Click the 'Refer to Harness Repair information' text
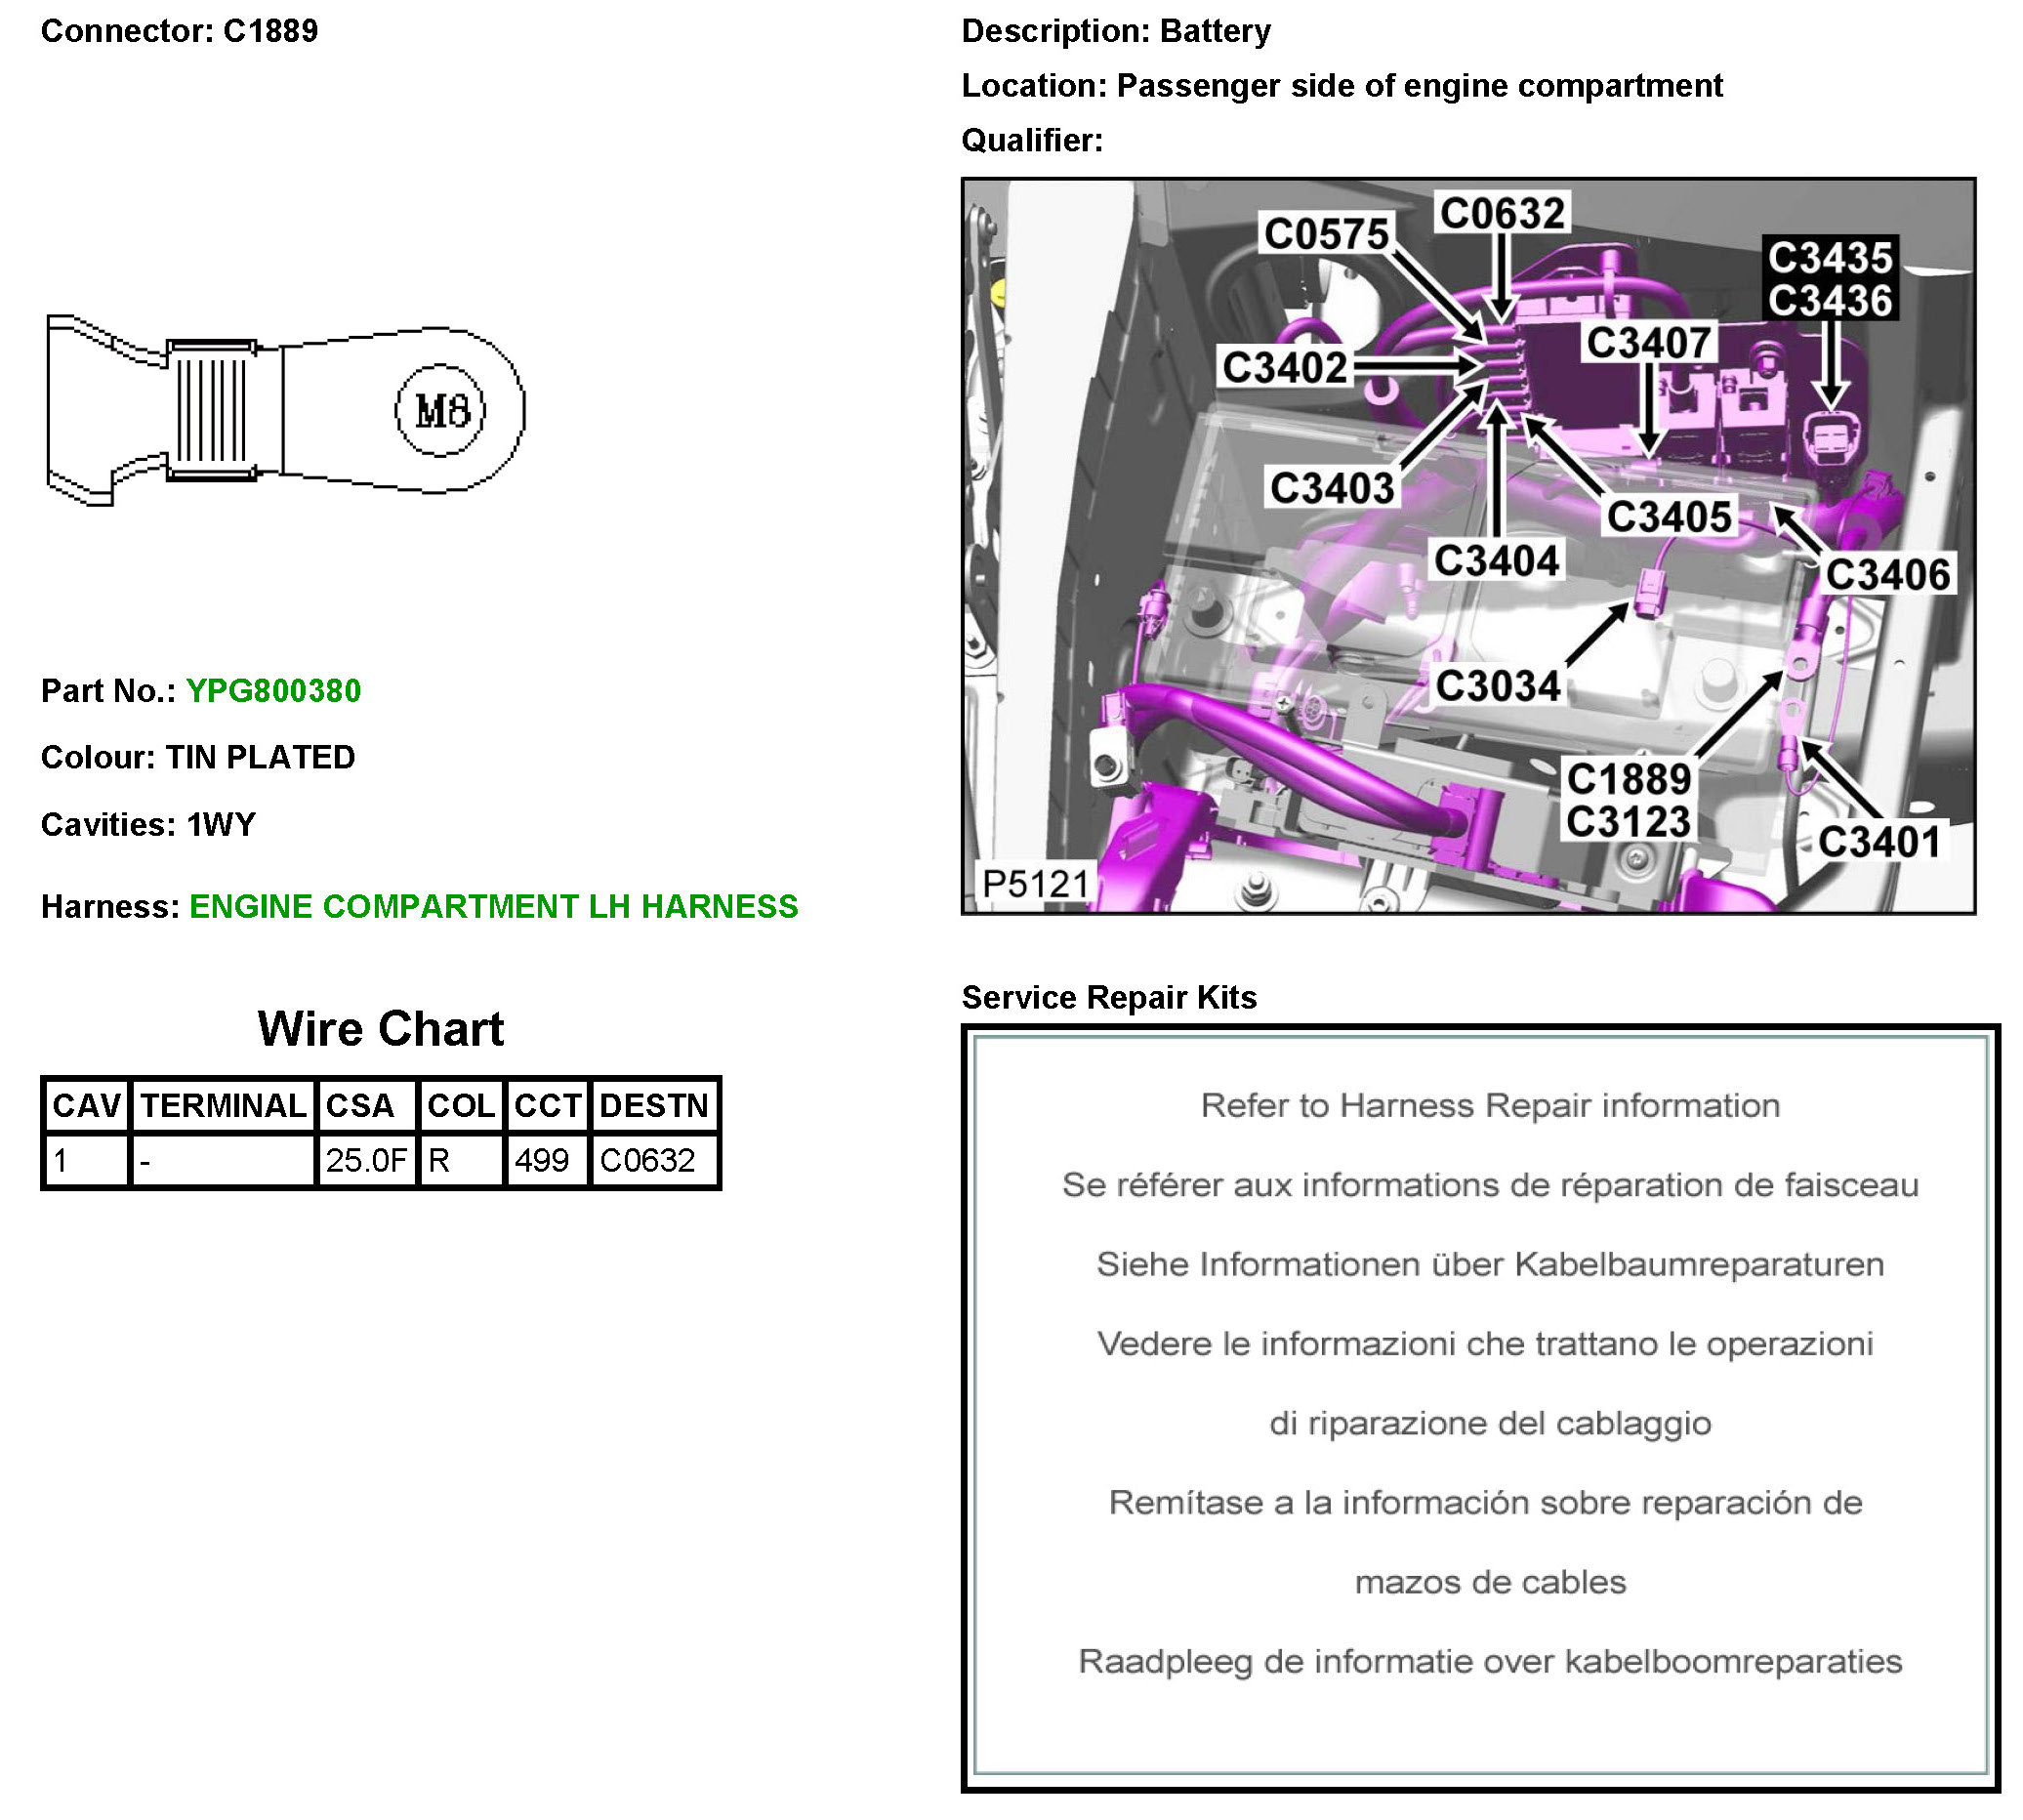Image resolution: width=2023 pixels, height=1820 pixels. tap(1489, 1106)
